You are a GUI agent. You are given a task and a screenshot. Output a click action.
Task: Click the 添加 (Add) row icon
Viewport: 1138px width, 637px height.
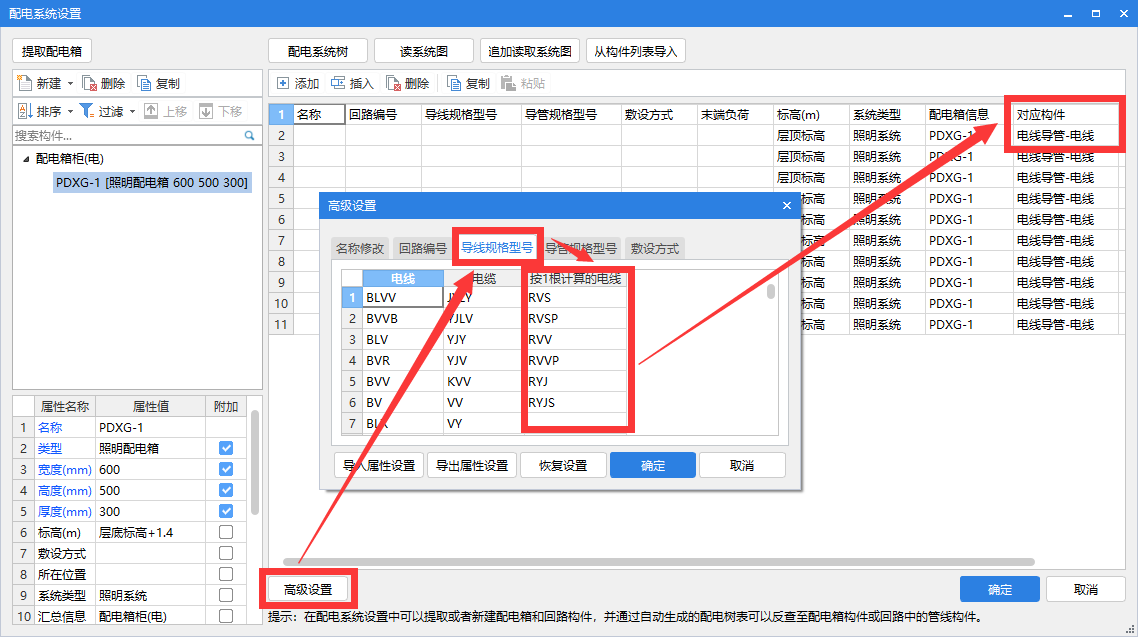coord(283,84)
